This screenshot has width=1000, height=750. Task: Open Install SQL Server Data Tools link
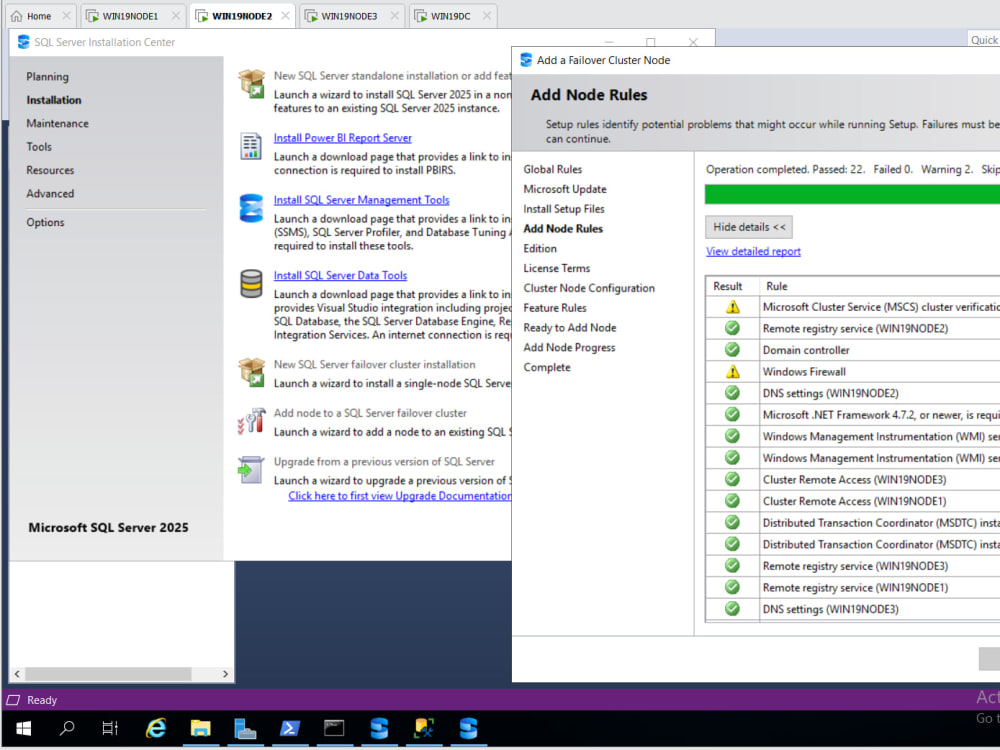[x=340, y=275]
